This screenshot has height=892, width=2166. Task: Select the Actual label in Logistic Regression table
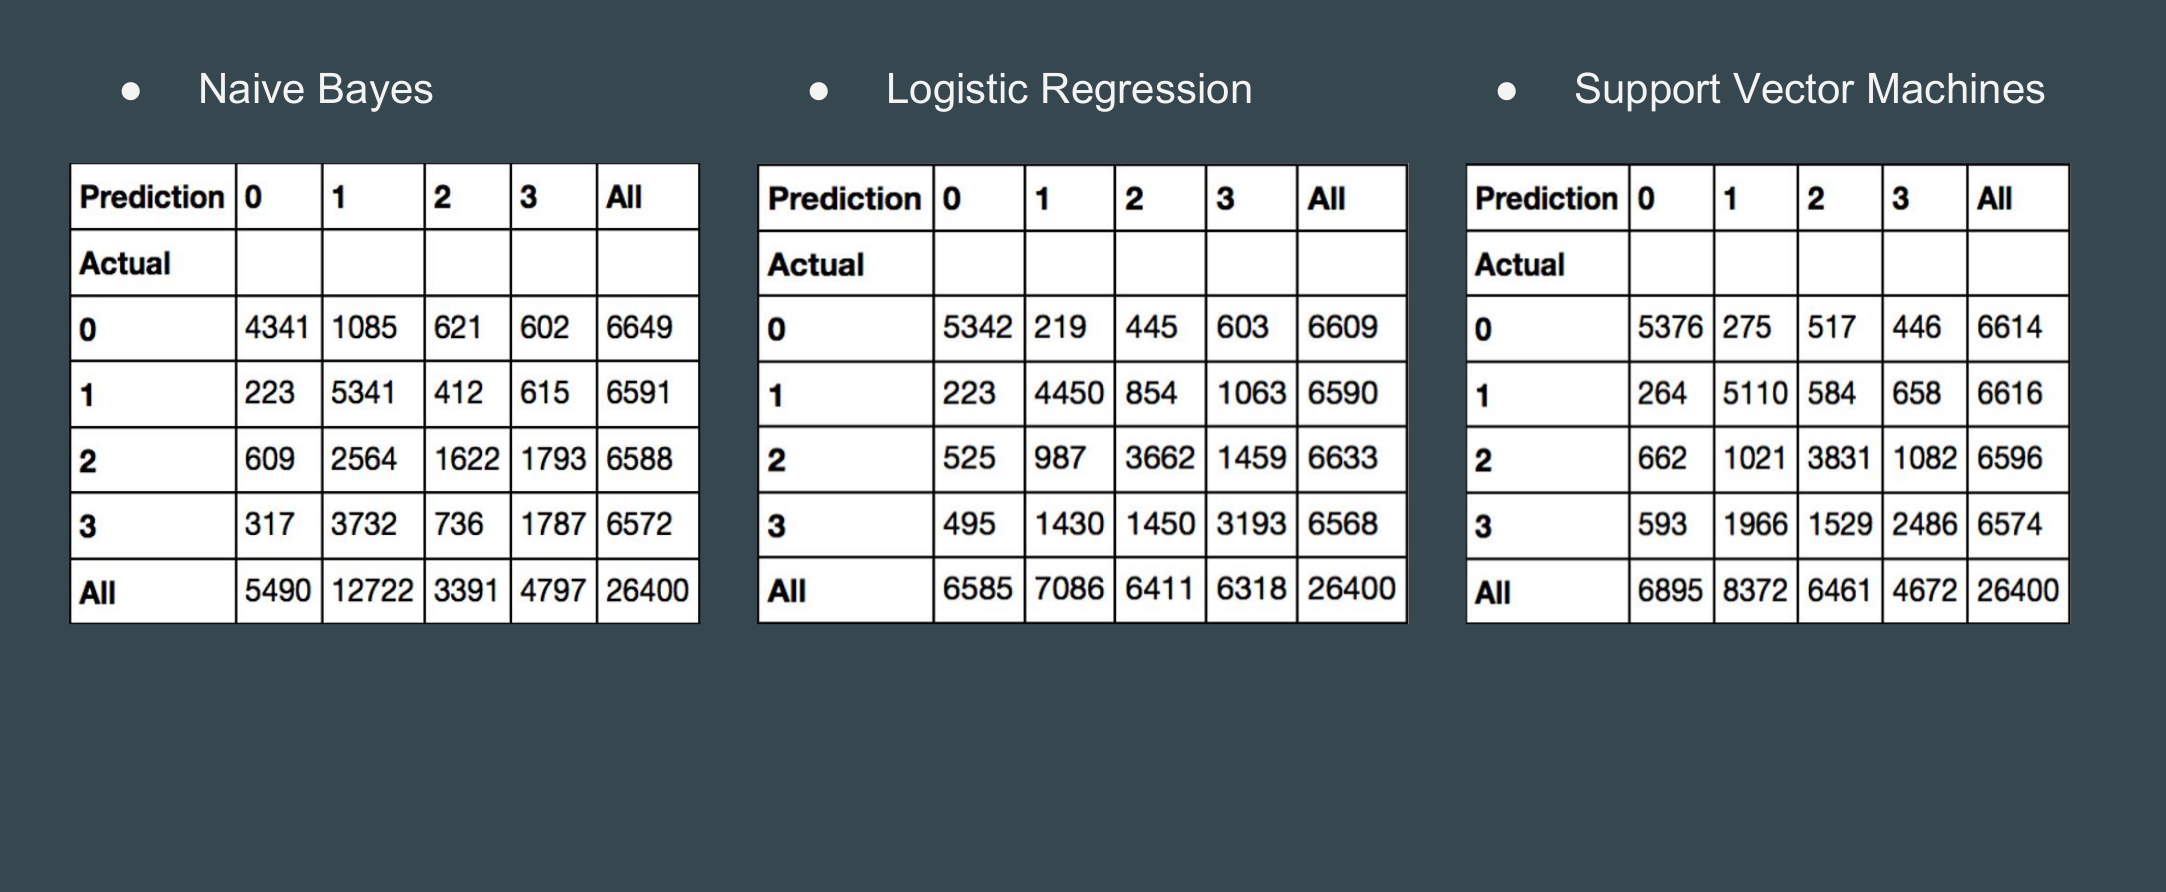[x=816, y=264]
